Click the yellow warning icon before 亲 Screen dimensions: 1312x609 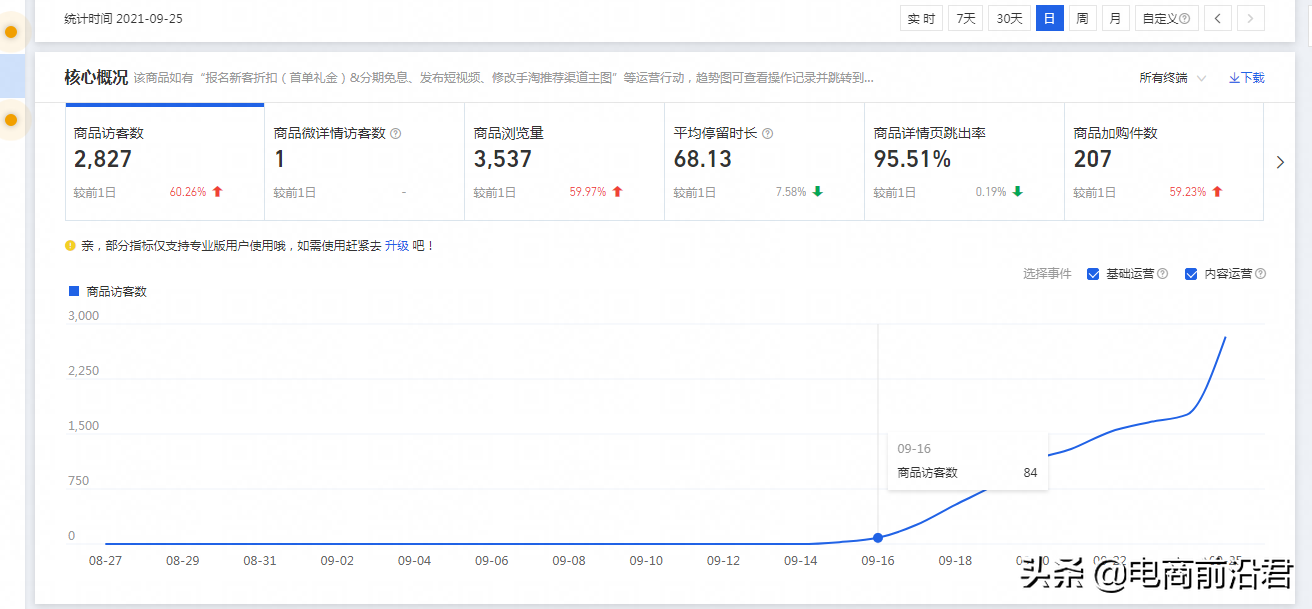(x=70, y=245)
